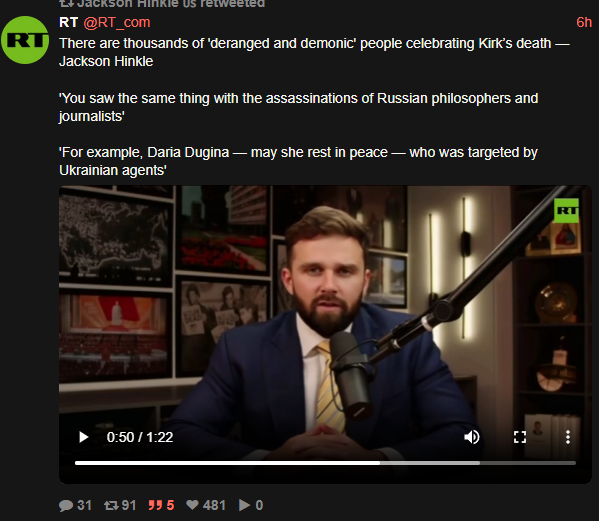Click the RT watermark in video corner
This screenshot has width=599, height=521.
(566, 210)
